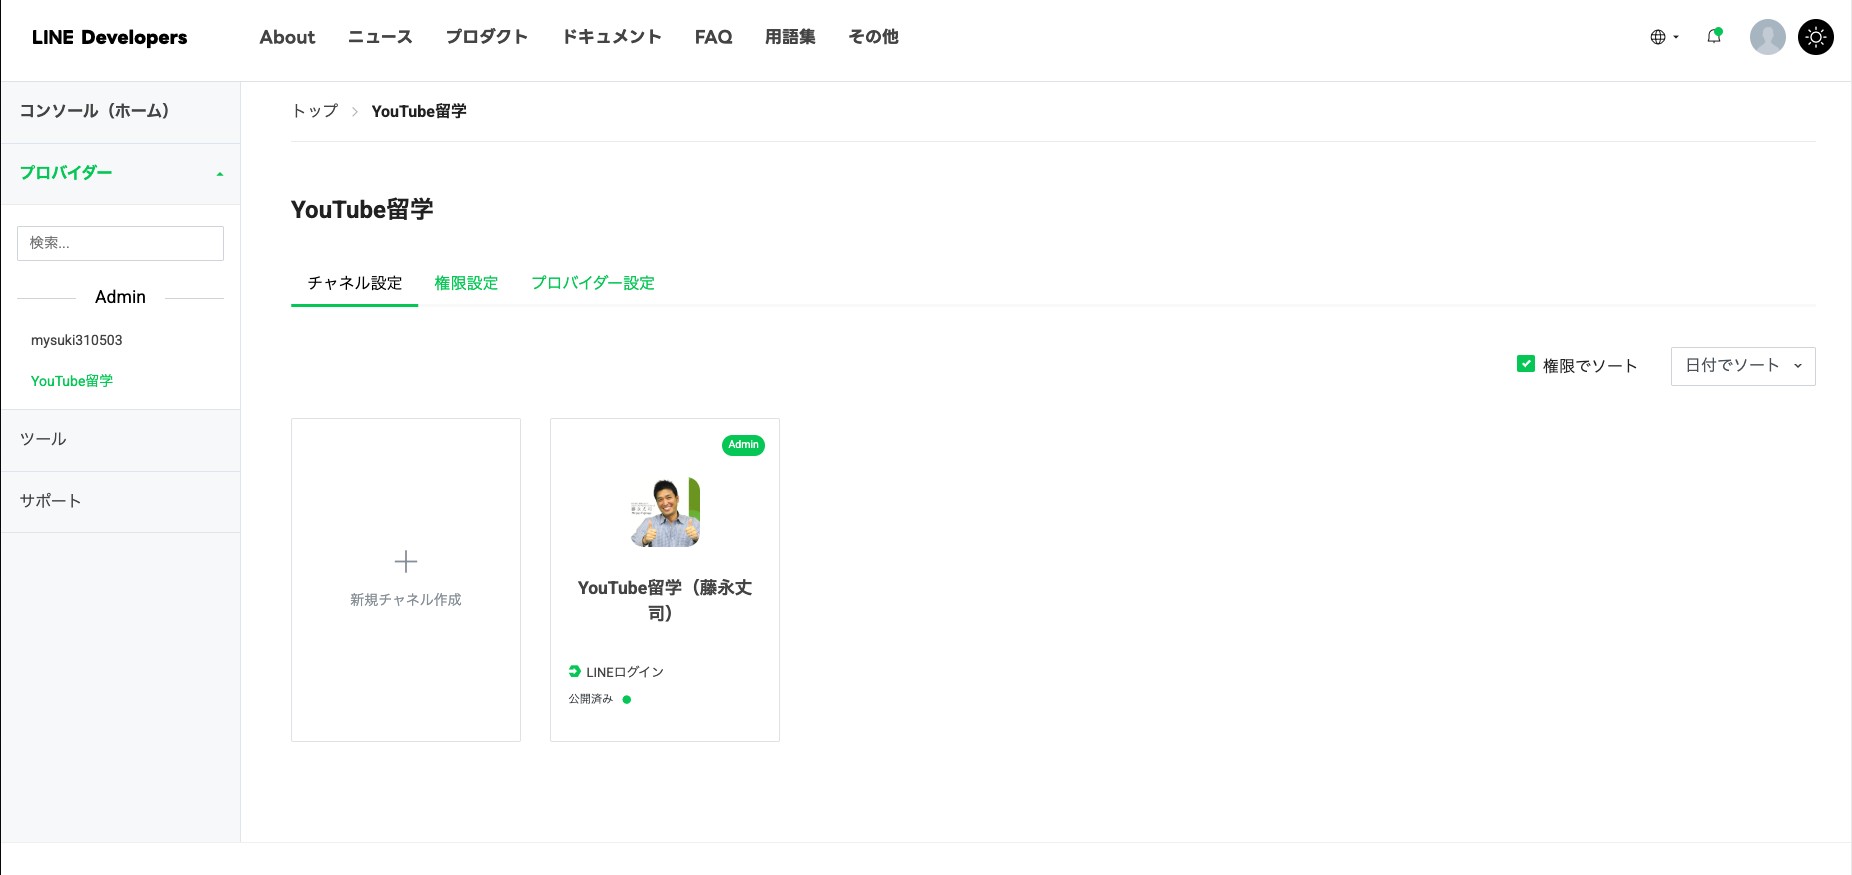This screenshot has height=875, width=1852.
Task: Collapse the プロバイダー sidebar section
Action: [120, 173]
